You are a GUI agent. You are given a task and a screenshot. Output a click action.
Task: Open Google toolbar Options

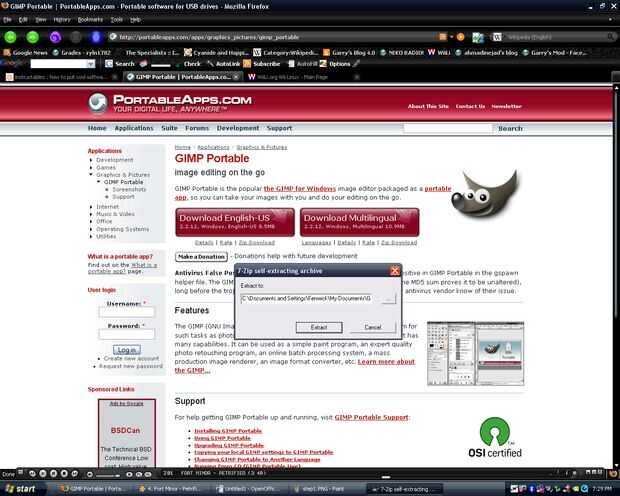(335, 64)
